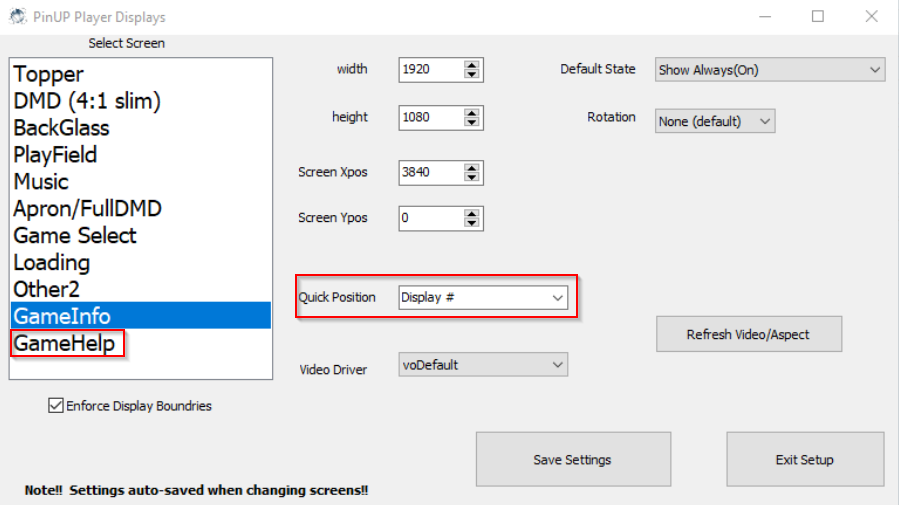
Task: Expand the Rotation dropdown
Action: pos(765,121)
